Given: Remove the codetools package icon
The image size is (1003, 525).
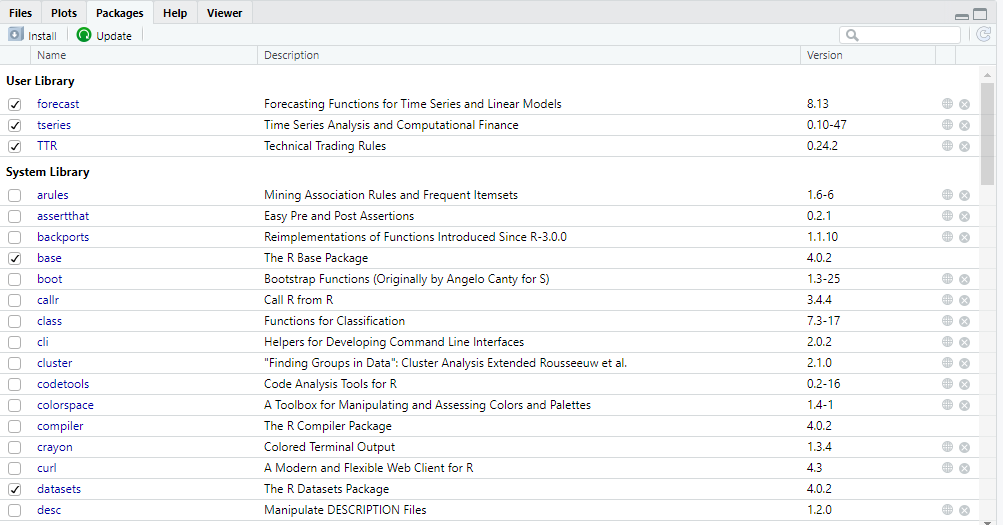Looking at the screenshot, I should pos(965,384).
